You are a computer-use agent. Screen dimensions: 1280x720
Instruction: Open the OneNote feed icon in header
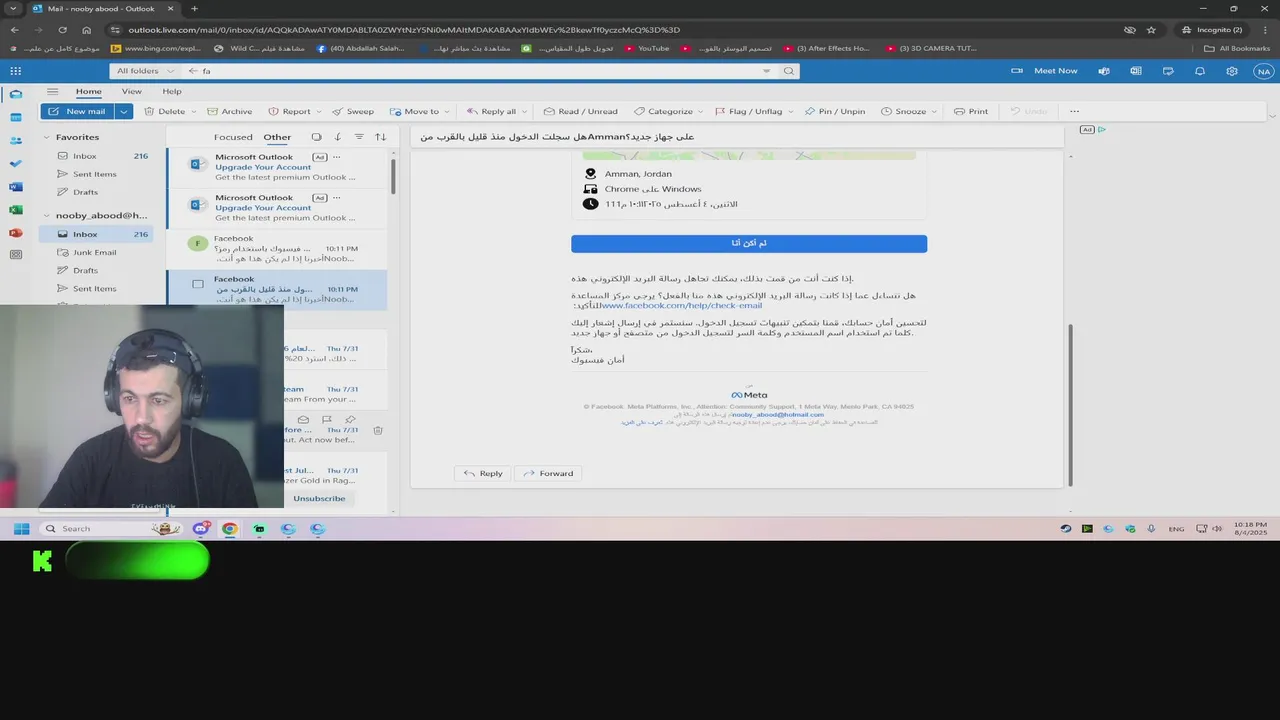coord(1136,71)
